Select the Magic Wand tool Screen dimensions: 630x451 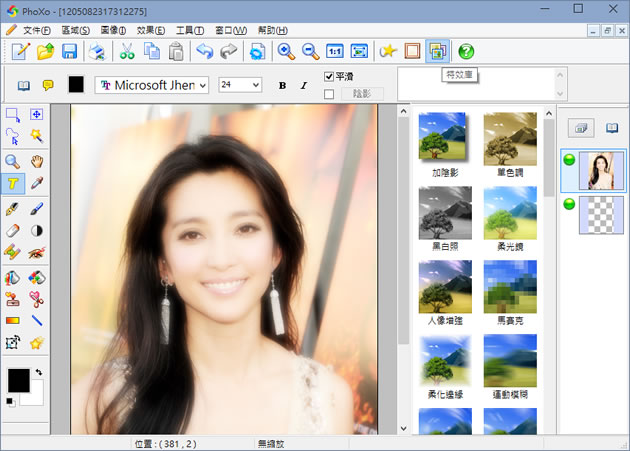[x=37, y=136]
